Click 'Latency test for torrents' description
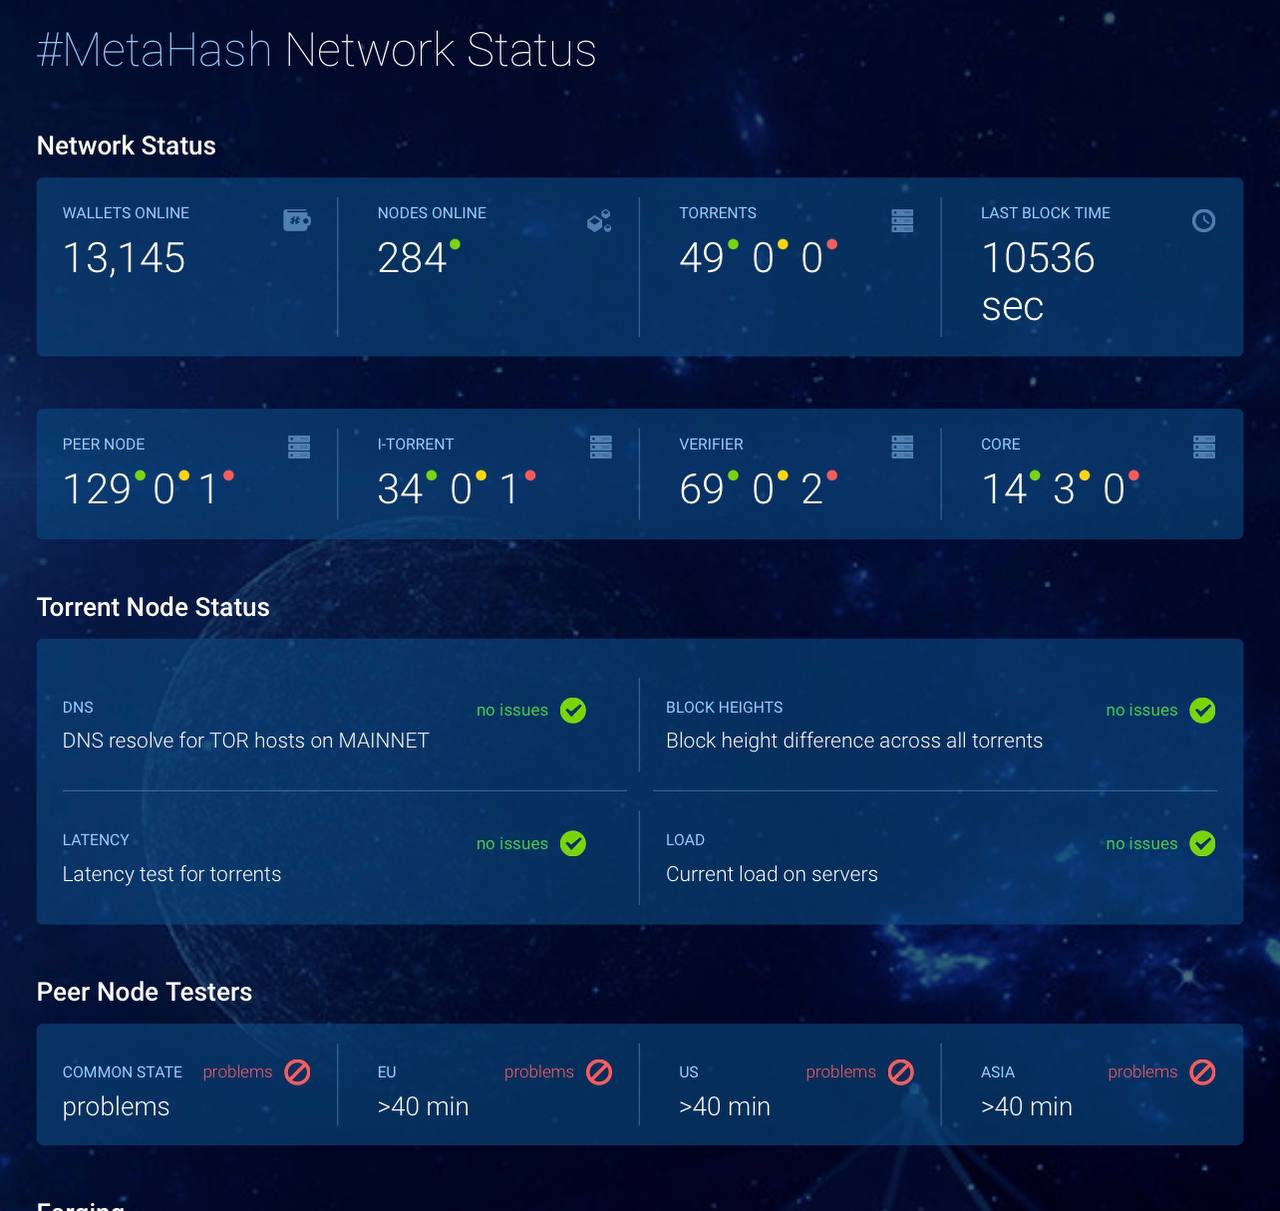 point(172,874)
